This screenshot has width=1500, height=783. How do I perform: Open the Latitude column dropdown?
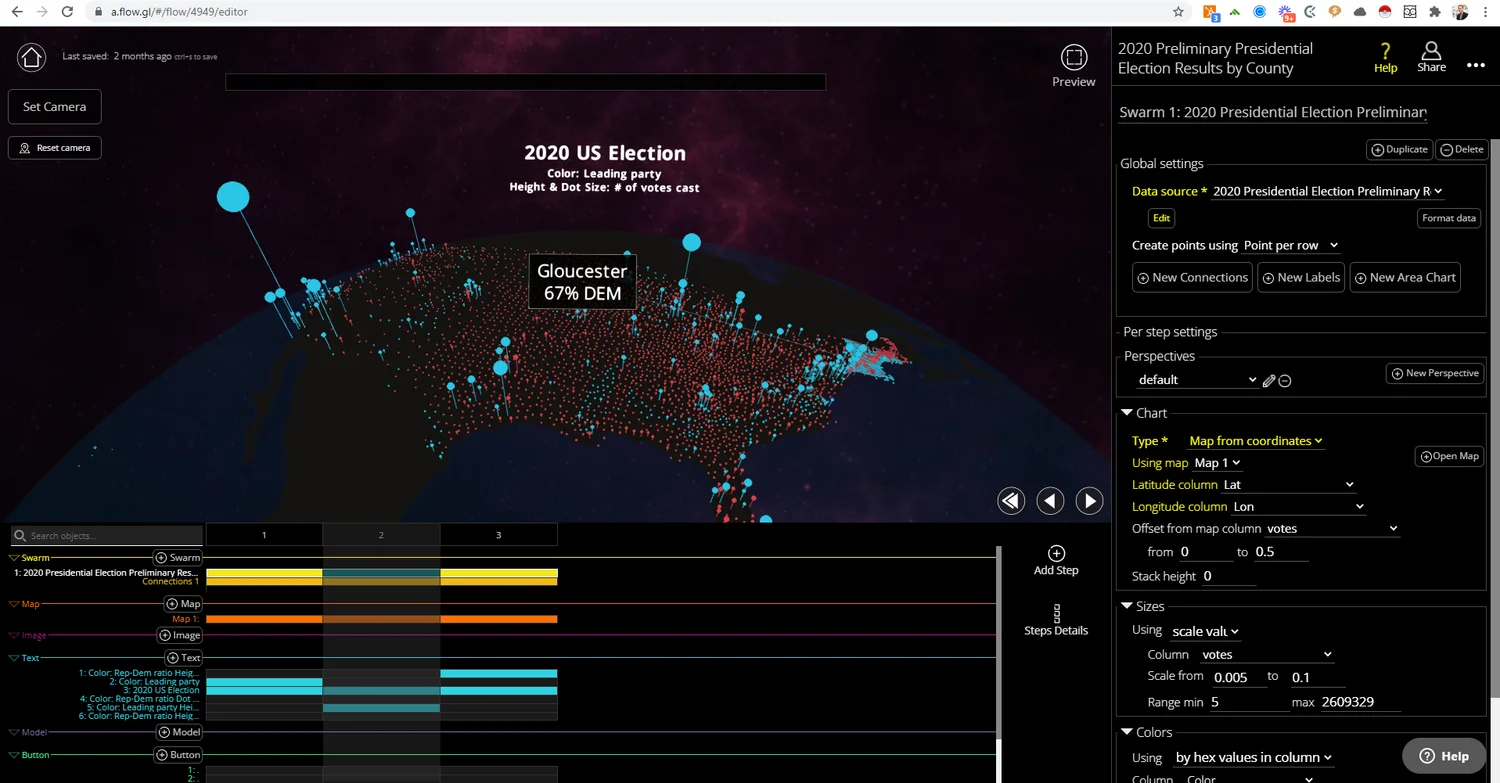point(1288,485)
